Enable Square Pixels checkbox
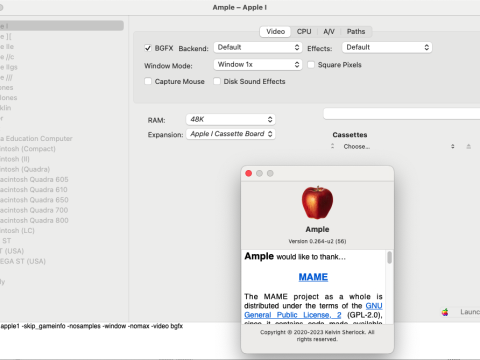480x360 pixels. [311, 65]
